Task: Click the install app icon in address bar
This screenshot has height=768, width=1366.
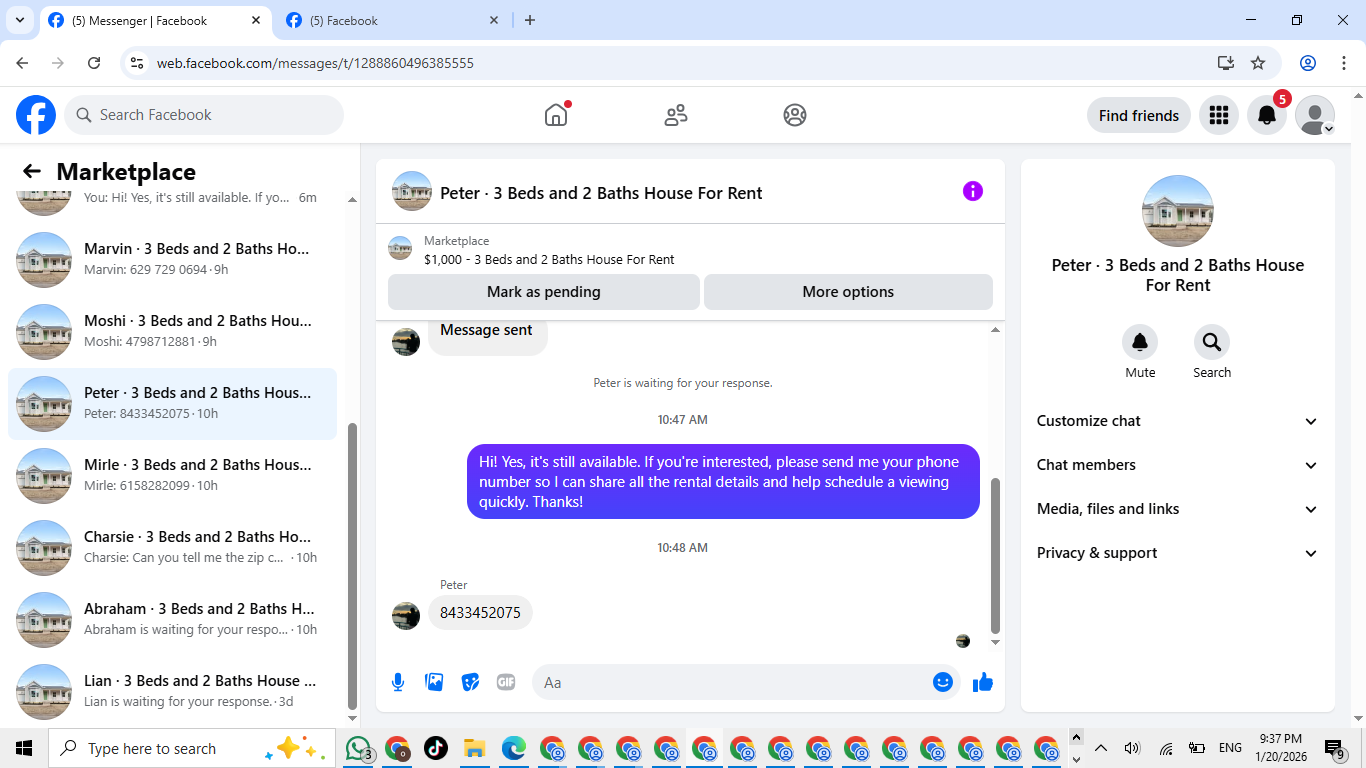Action: pos(1226,63)
